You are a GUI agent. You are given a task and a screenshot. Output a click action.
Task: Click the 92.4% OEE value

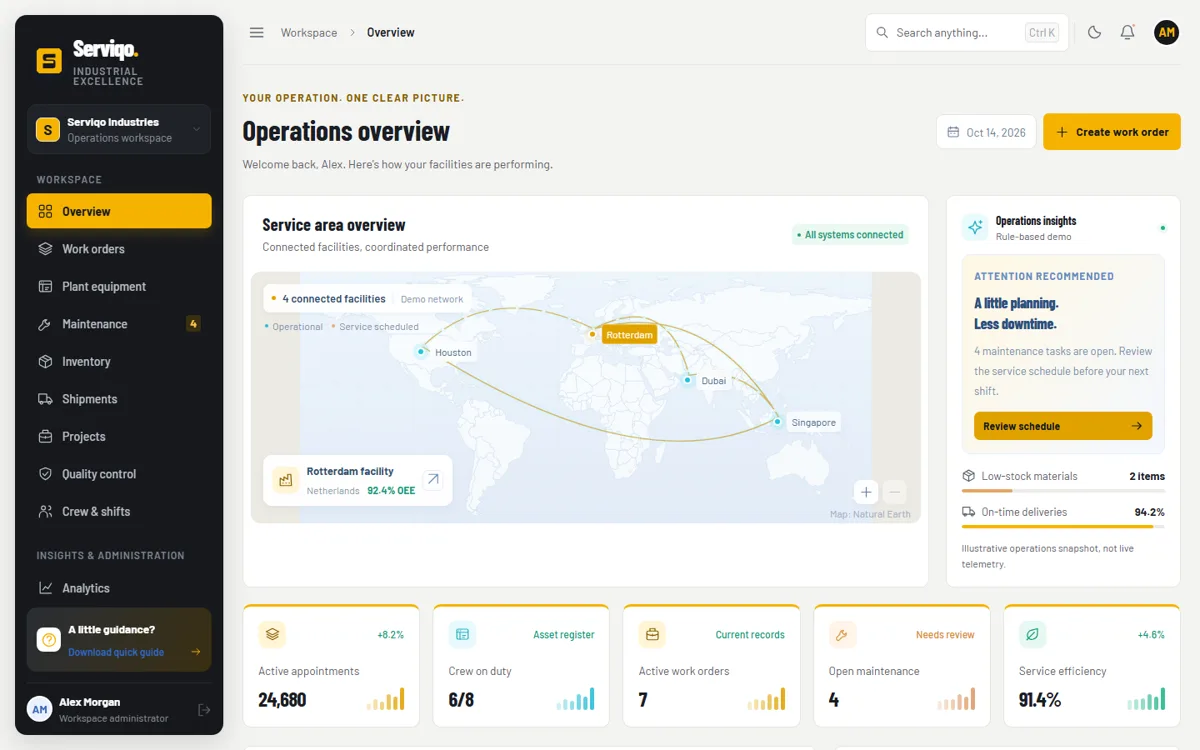(x=391, y=491)
